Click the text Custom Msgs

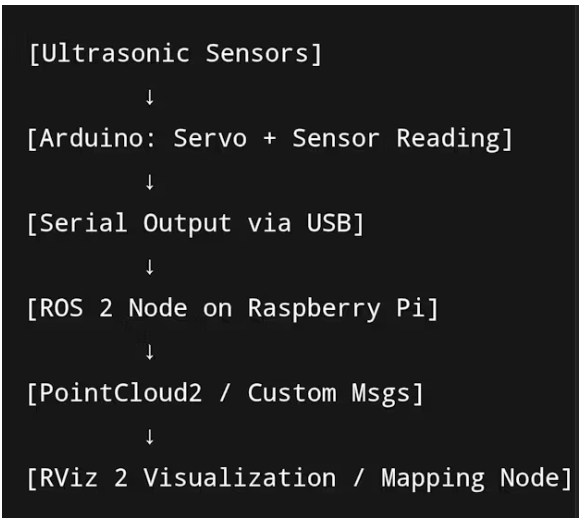click(x=329, y=394)
